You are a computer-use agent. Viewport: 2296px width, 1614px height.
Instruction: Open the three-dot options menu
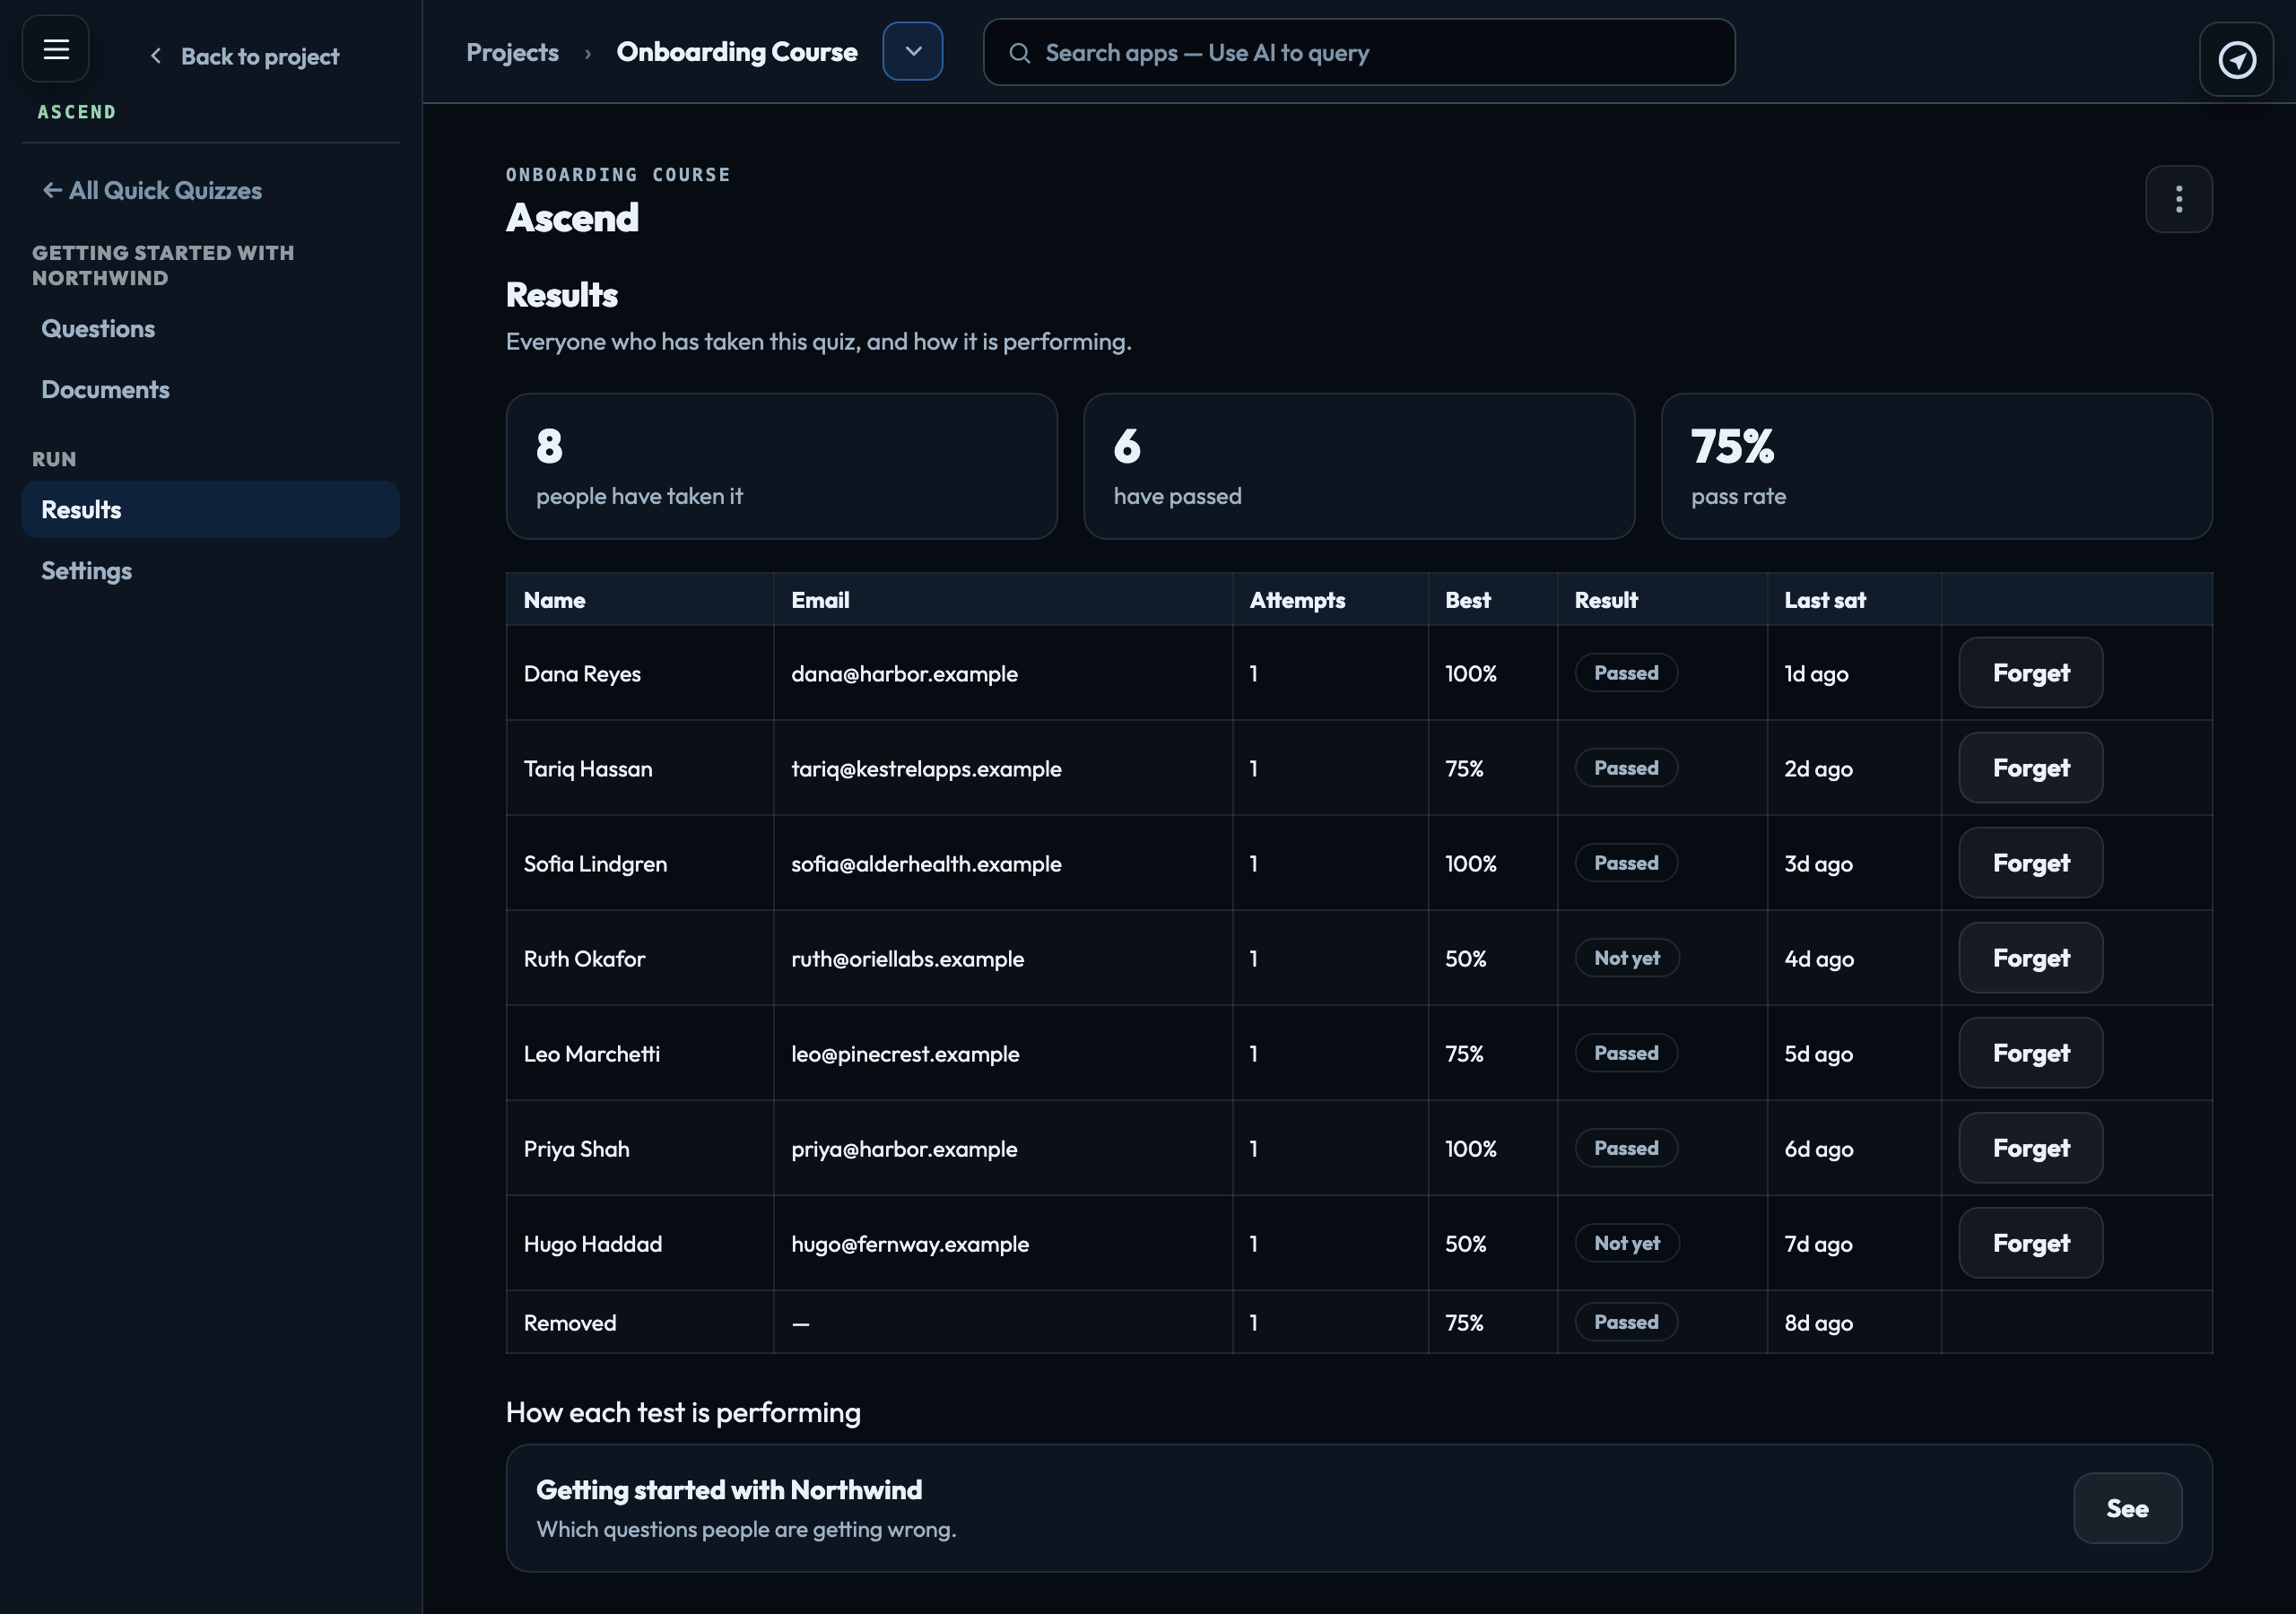tap(2179, 199)
